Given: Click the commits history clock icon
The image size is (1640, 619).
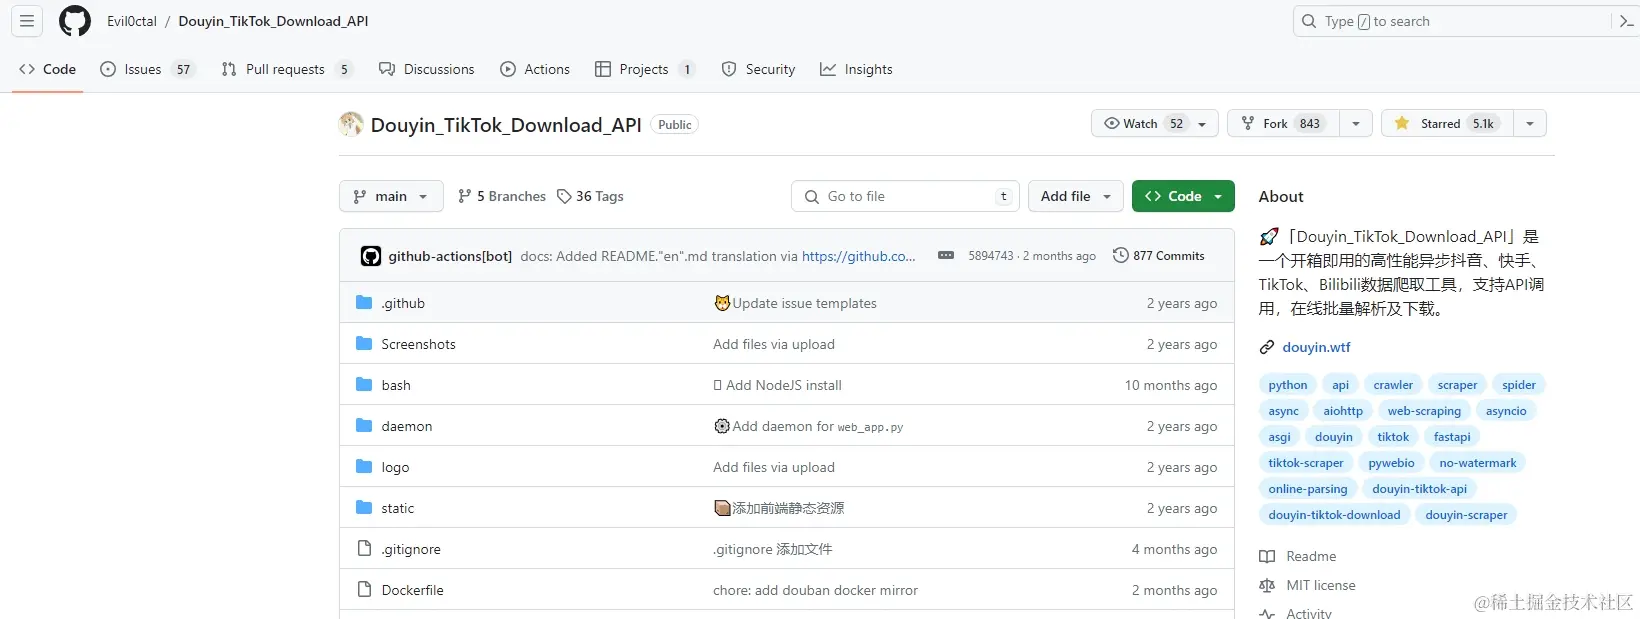Looking at the screenshot, I should pyautogui.click(x=1121, y=256).
